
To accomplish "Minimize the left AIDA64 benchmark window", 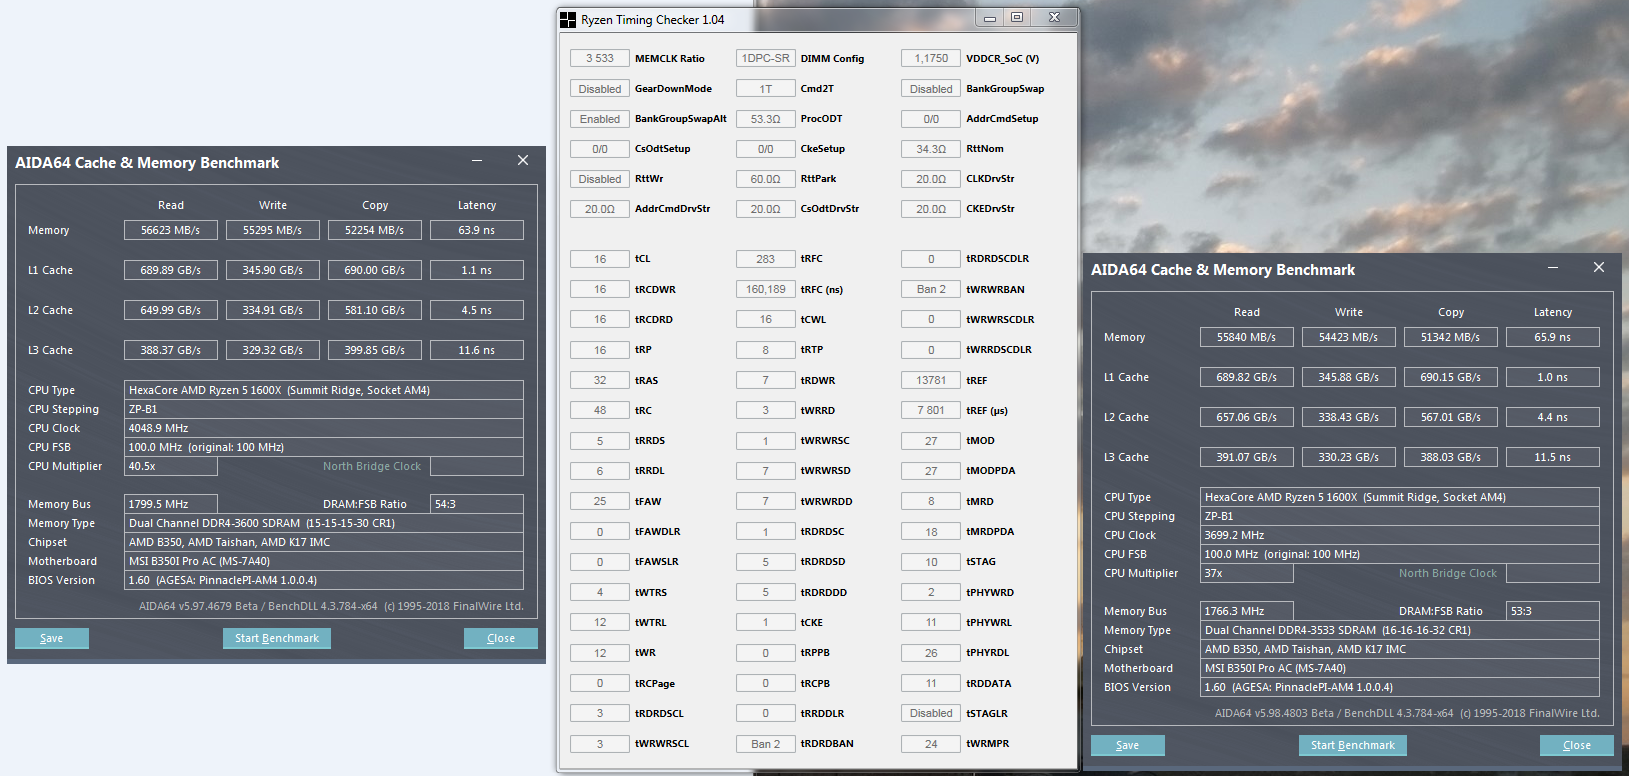I will pyautogui.click(x=477, y=160).
